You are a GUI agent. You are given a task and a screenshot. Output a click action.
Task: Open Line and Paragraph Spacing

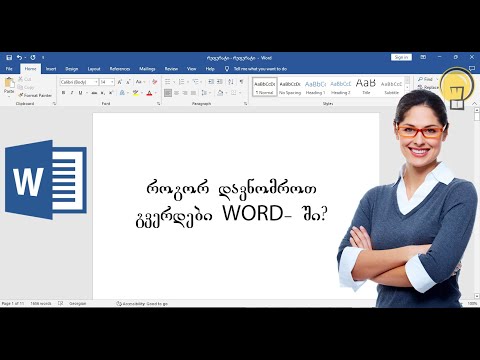pos(204,93)
